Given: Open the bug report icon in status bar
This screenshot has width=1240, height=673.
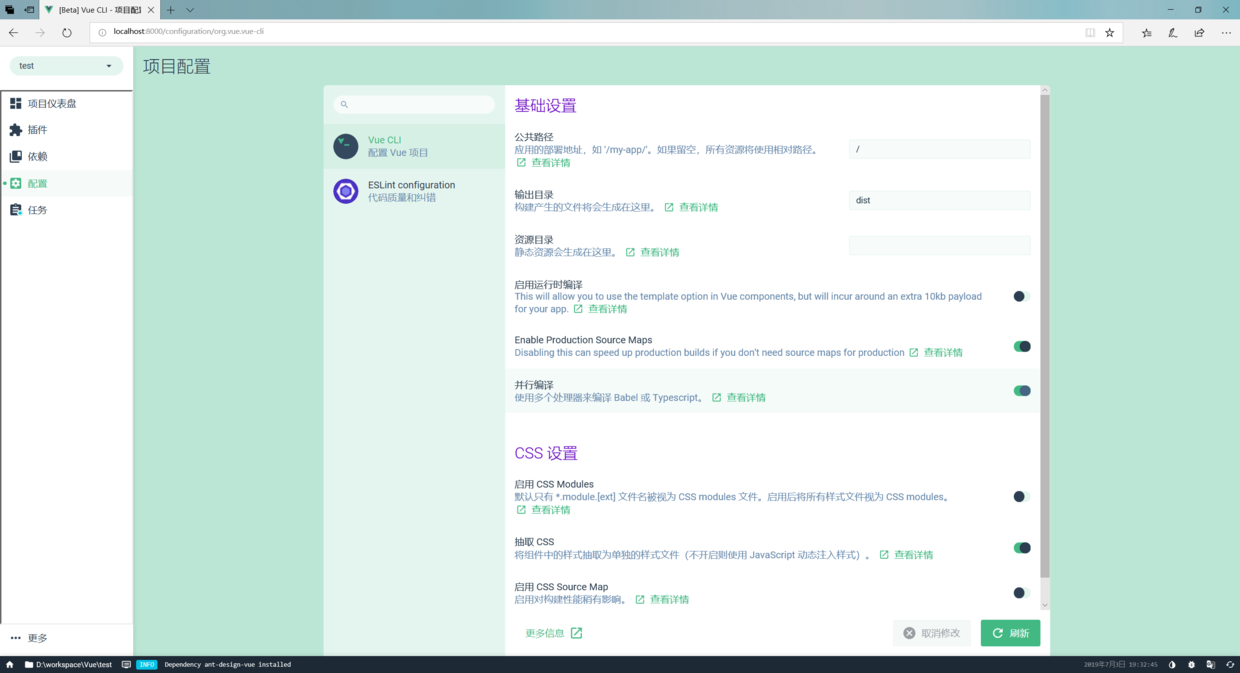Looking at the screenshot, I should coord(1191,664).
